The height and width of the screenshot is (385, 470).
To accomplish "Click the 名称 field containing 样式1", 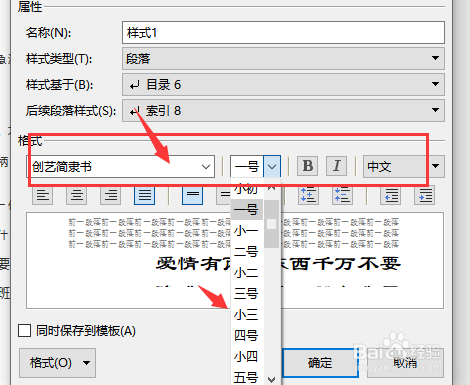I will (x=283, y=33).
